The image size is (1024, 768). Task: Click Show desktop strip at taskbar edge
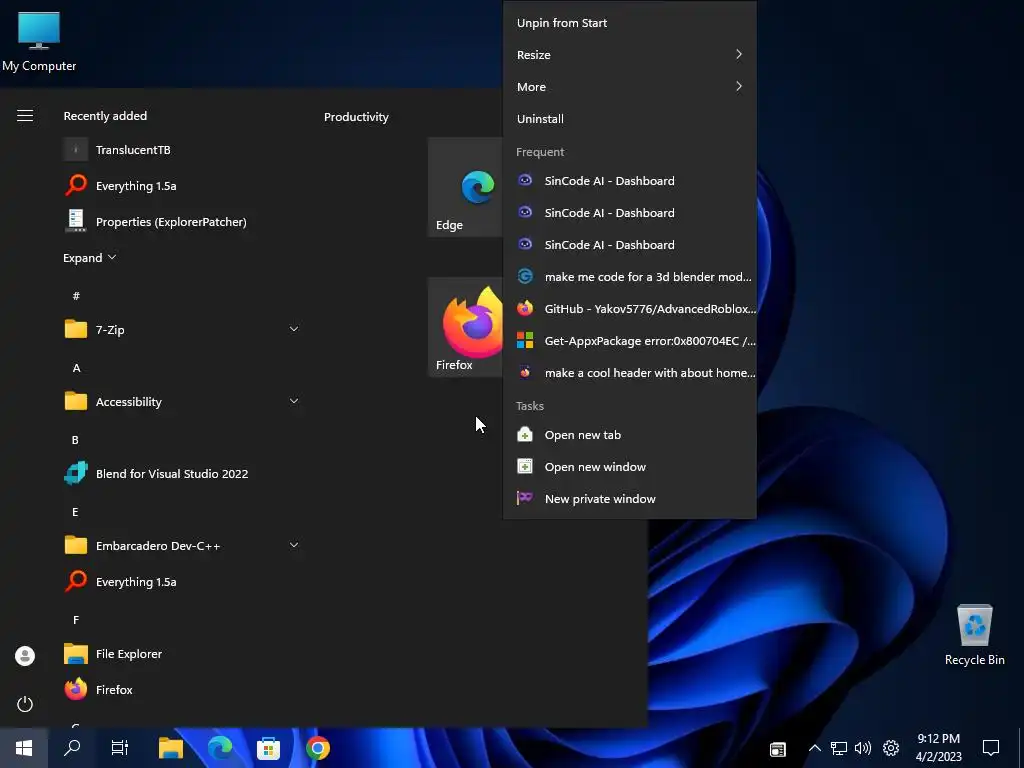pos(1021,748)
